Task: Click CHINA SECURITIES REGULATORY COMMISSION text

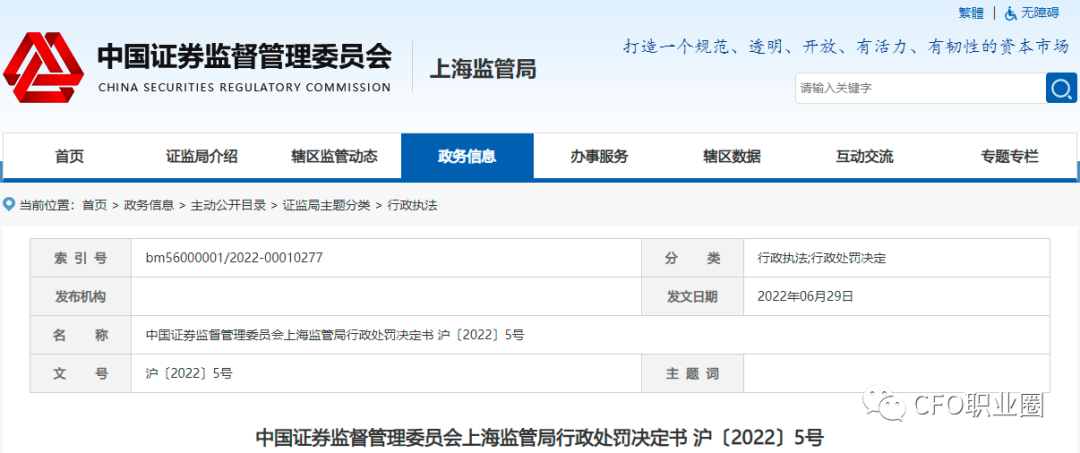Action: coord(245,87)
